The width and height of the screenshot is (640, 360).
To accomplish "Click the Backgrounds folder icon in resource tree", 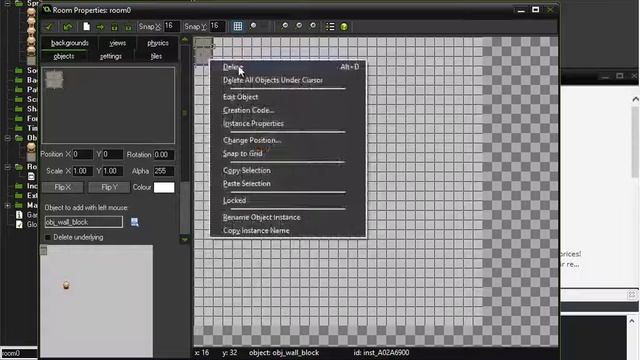I will click(18, 80).
